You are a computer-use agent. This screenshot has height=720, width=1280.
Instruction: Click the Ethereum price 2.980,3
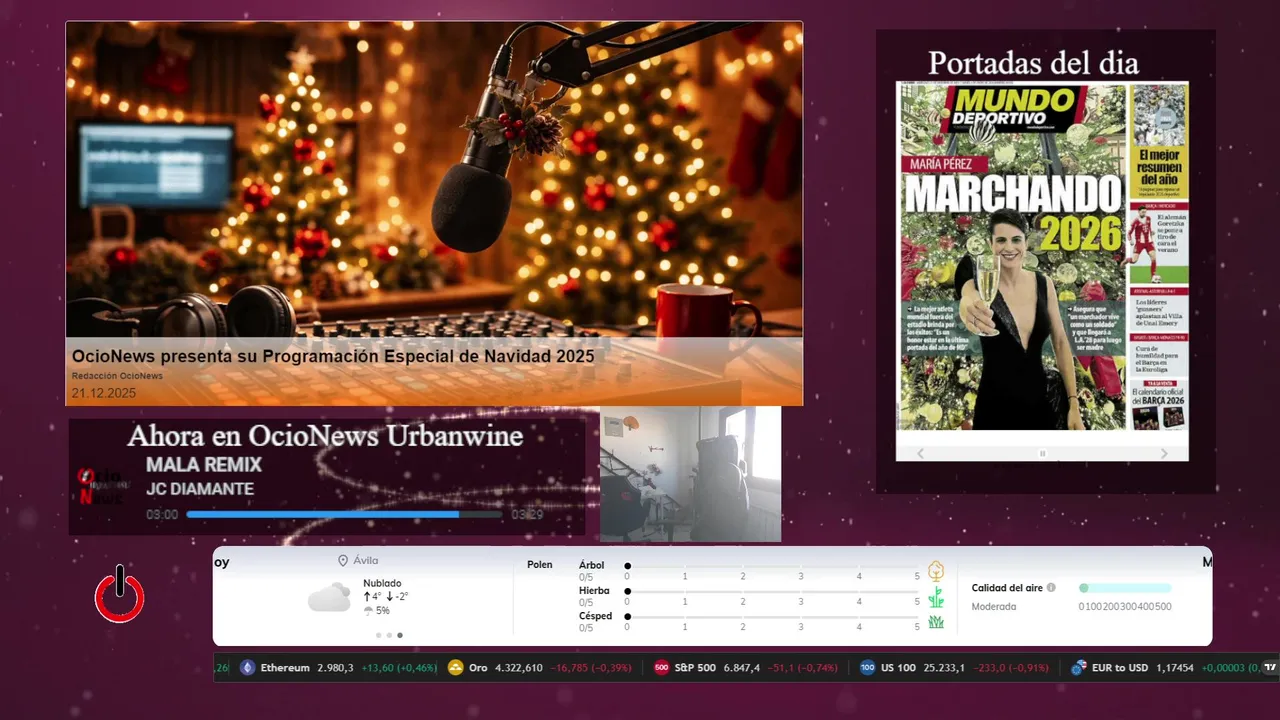click(335, 668)
